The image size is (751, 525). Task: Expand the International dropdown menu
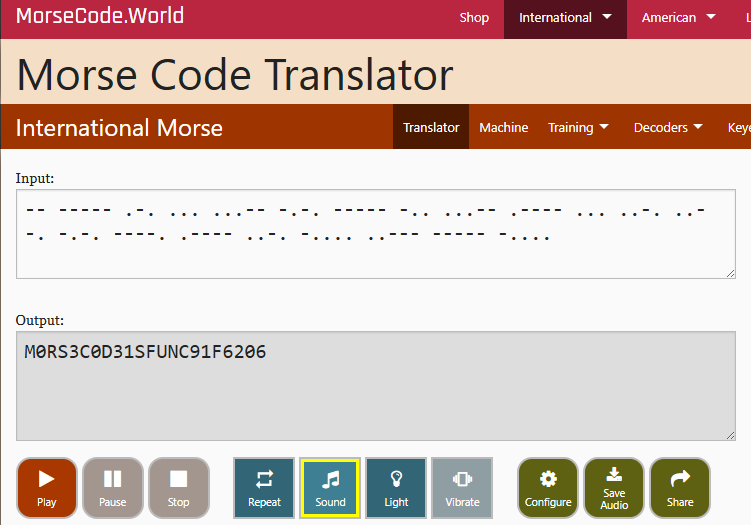(x=565, y=18)
